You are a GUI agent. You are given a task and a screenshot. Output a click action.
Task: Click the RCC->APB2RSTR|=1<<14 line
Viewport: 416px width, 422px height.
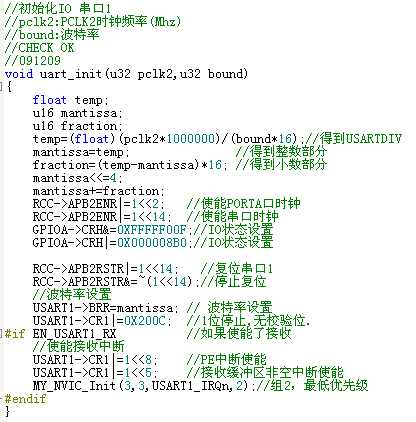coord(105,268)
